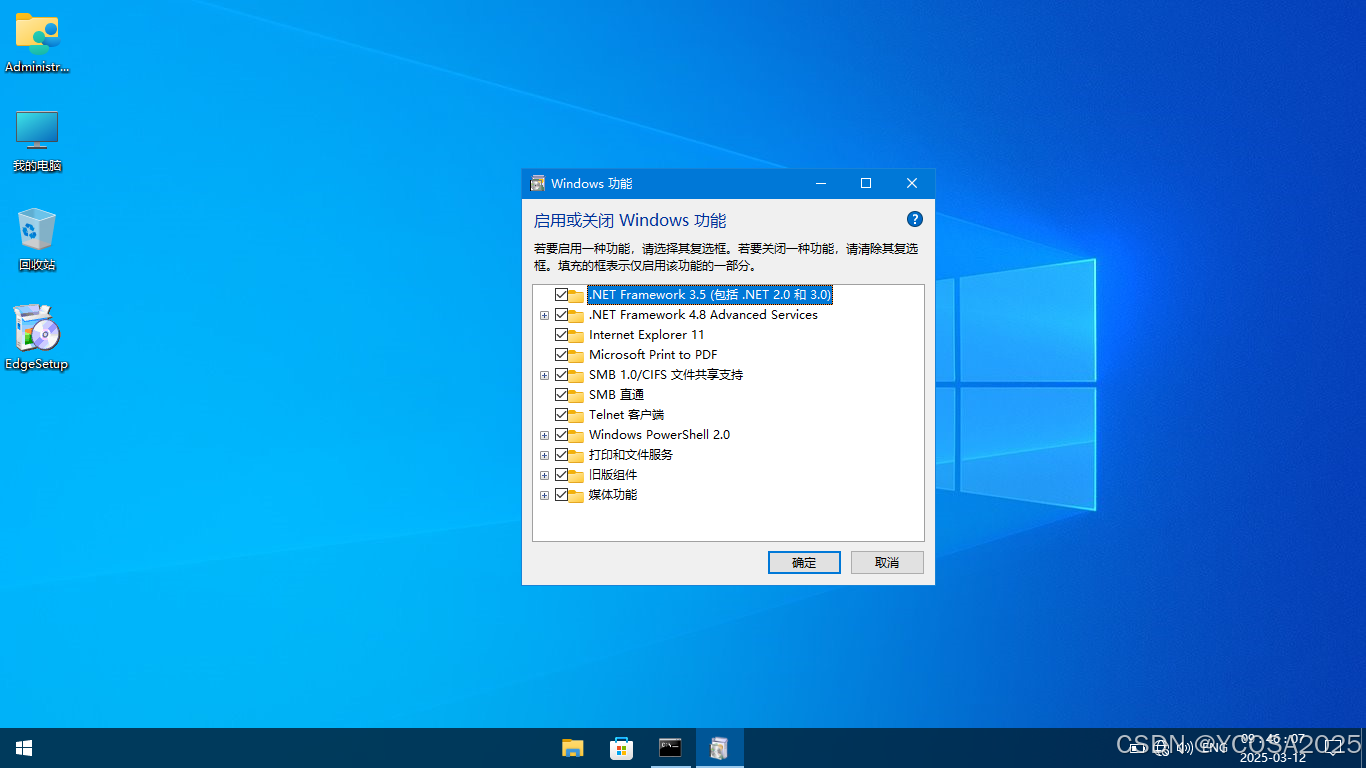This screenshot has height=768, width=1366.
Task: Uncheck .NET Framework 4.8 Advanced Services checkbox
Action: coord(561,315)
